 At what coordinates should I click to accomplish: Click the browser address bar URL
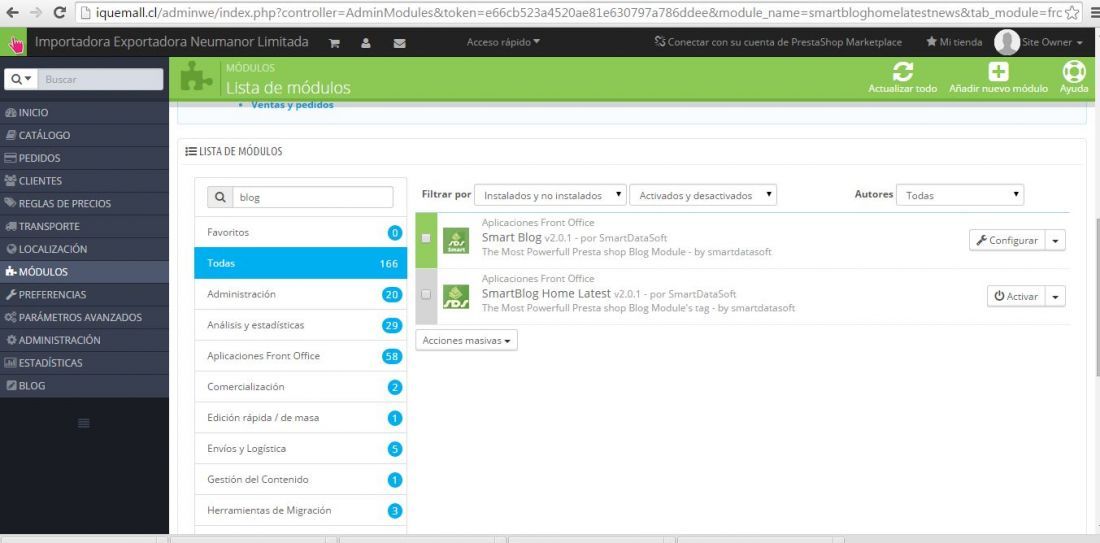pos(578,12)
